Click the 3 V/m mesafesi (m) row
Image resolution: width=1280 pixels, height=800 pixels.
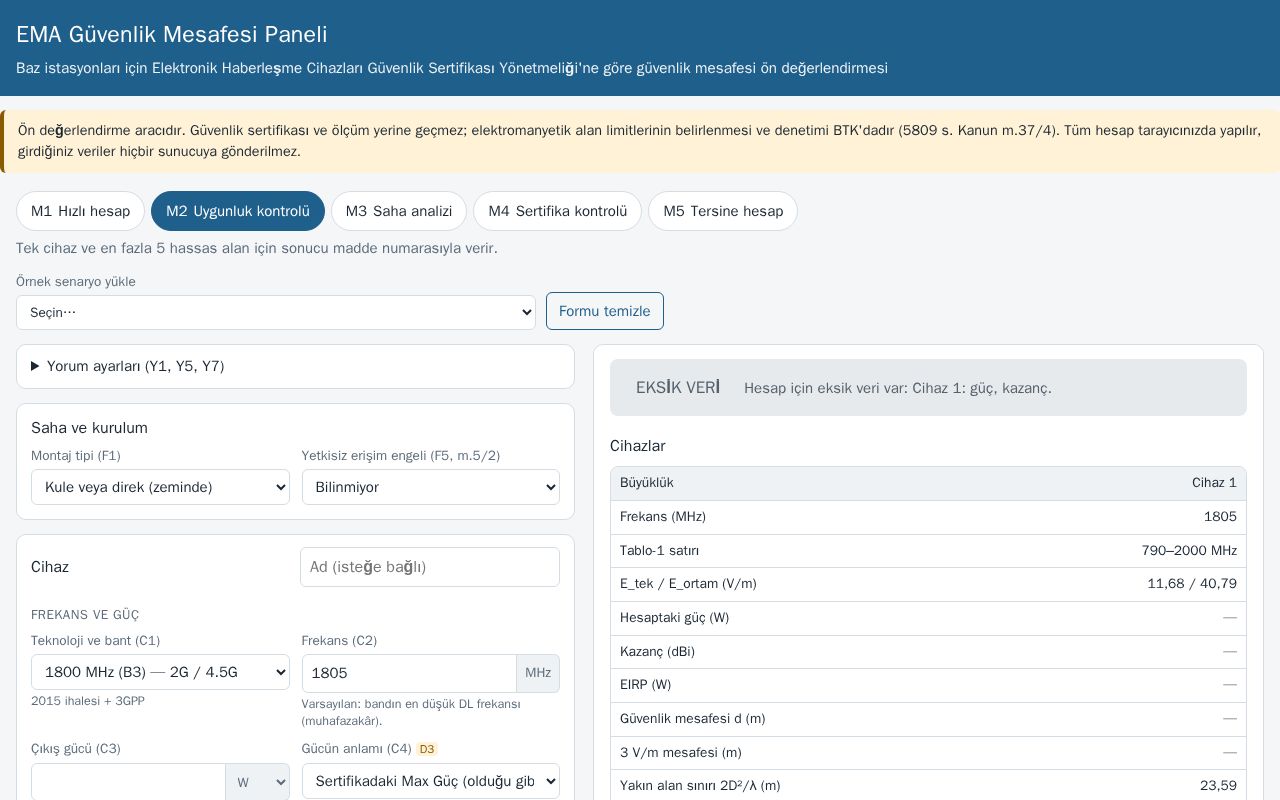(928, 753)
